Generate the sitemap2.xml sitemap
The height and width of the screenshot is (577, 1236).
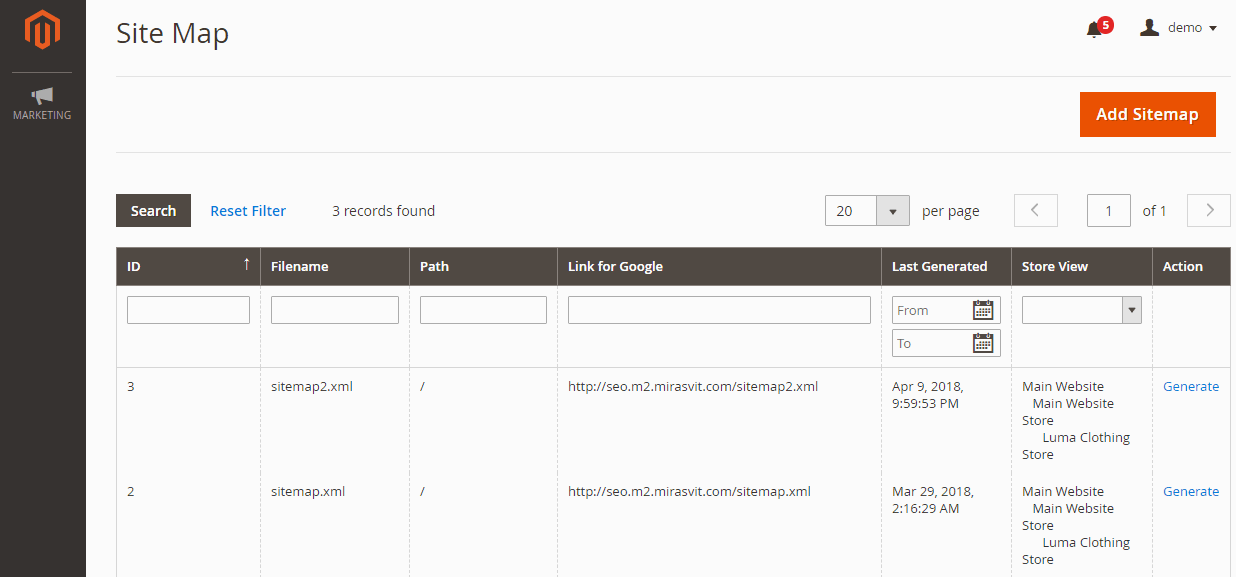(1190, 387)
